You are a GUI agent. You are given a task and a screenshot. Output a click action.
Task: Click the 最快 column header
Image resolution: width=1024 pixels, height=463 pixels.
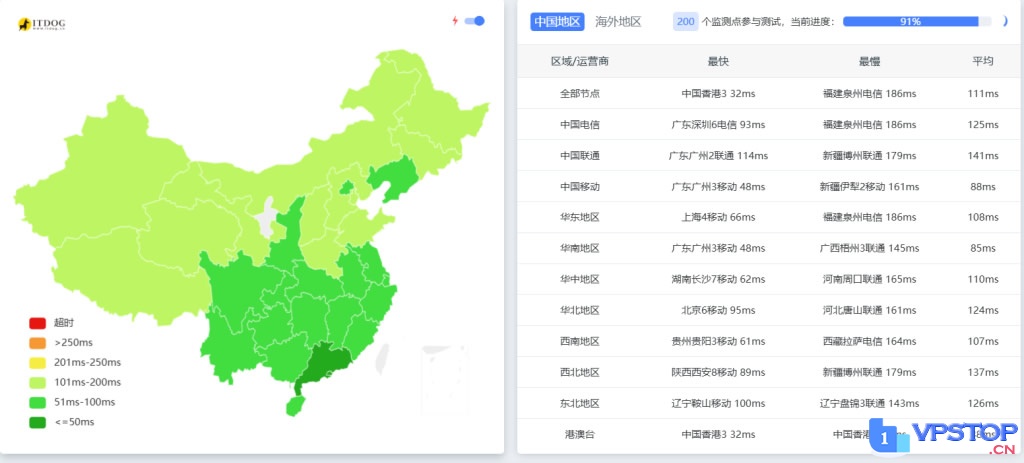pos(718,61)
